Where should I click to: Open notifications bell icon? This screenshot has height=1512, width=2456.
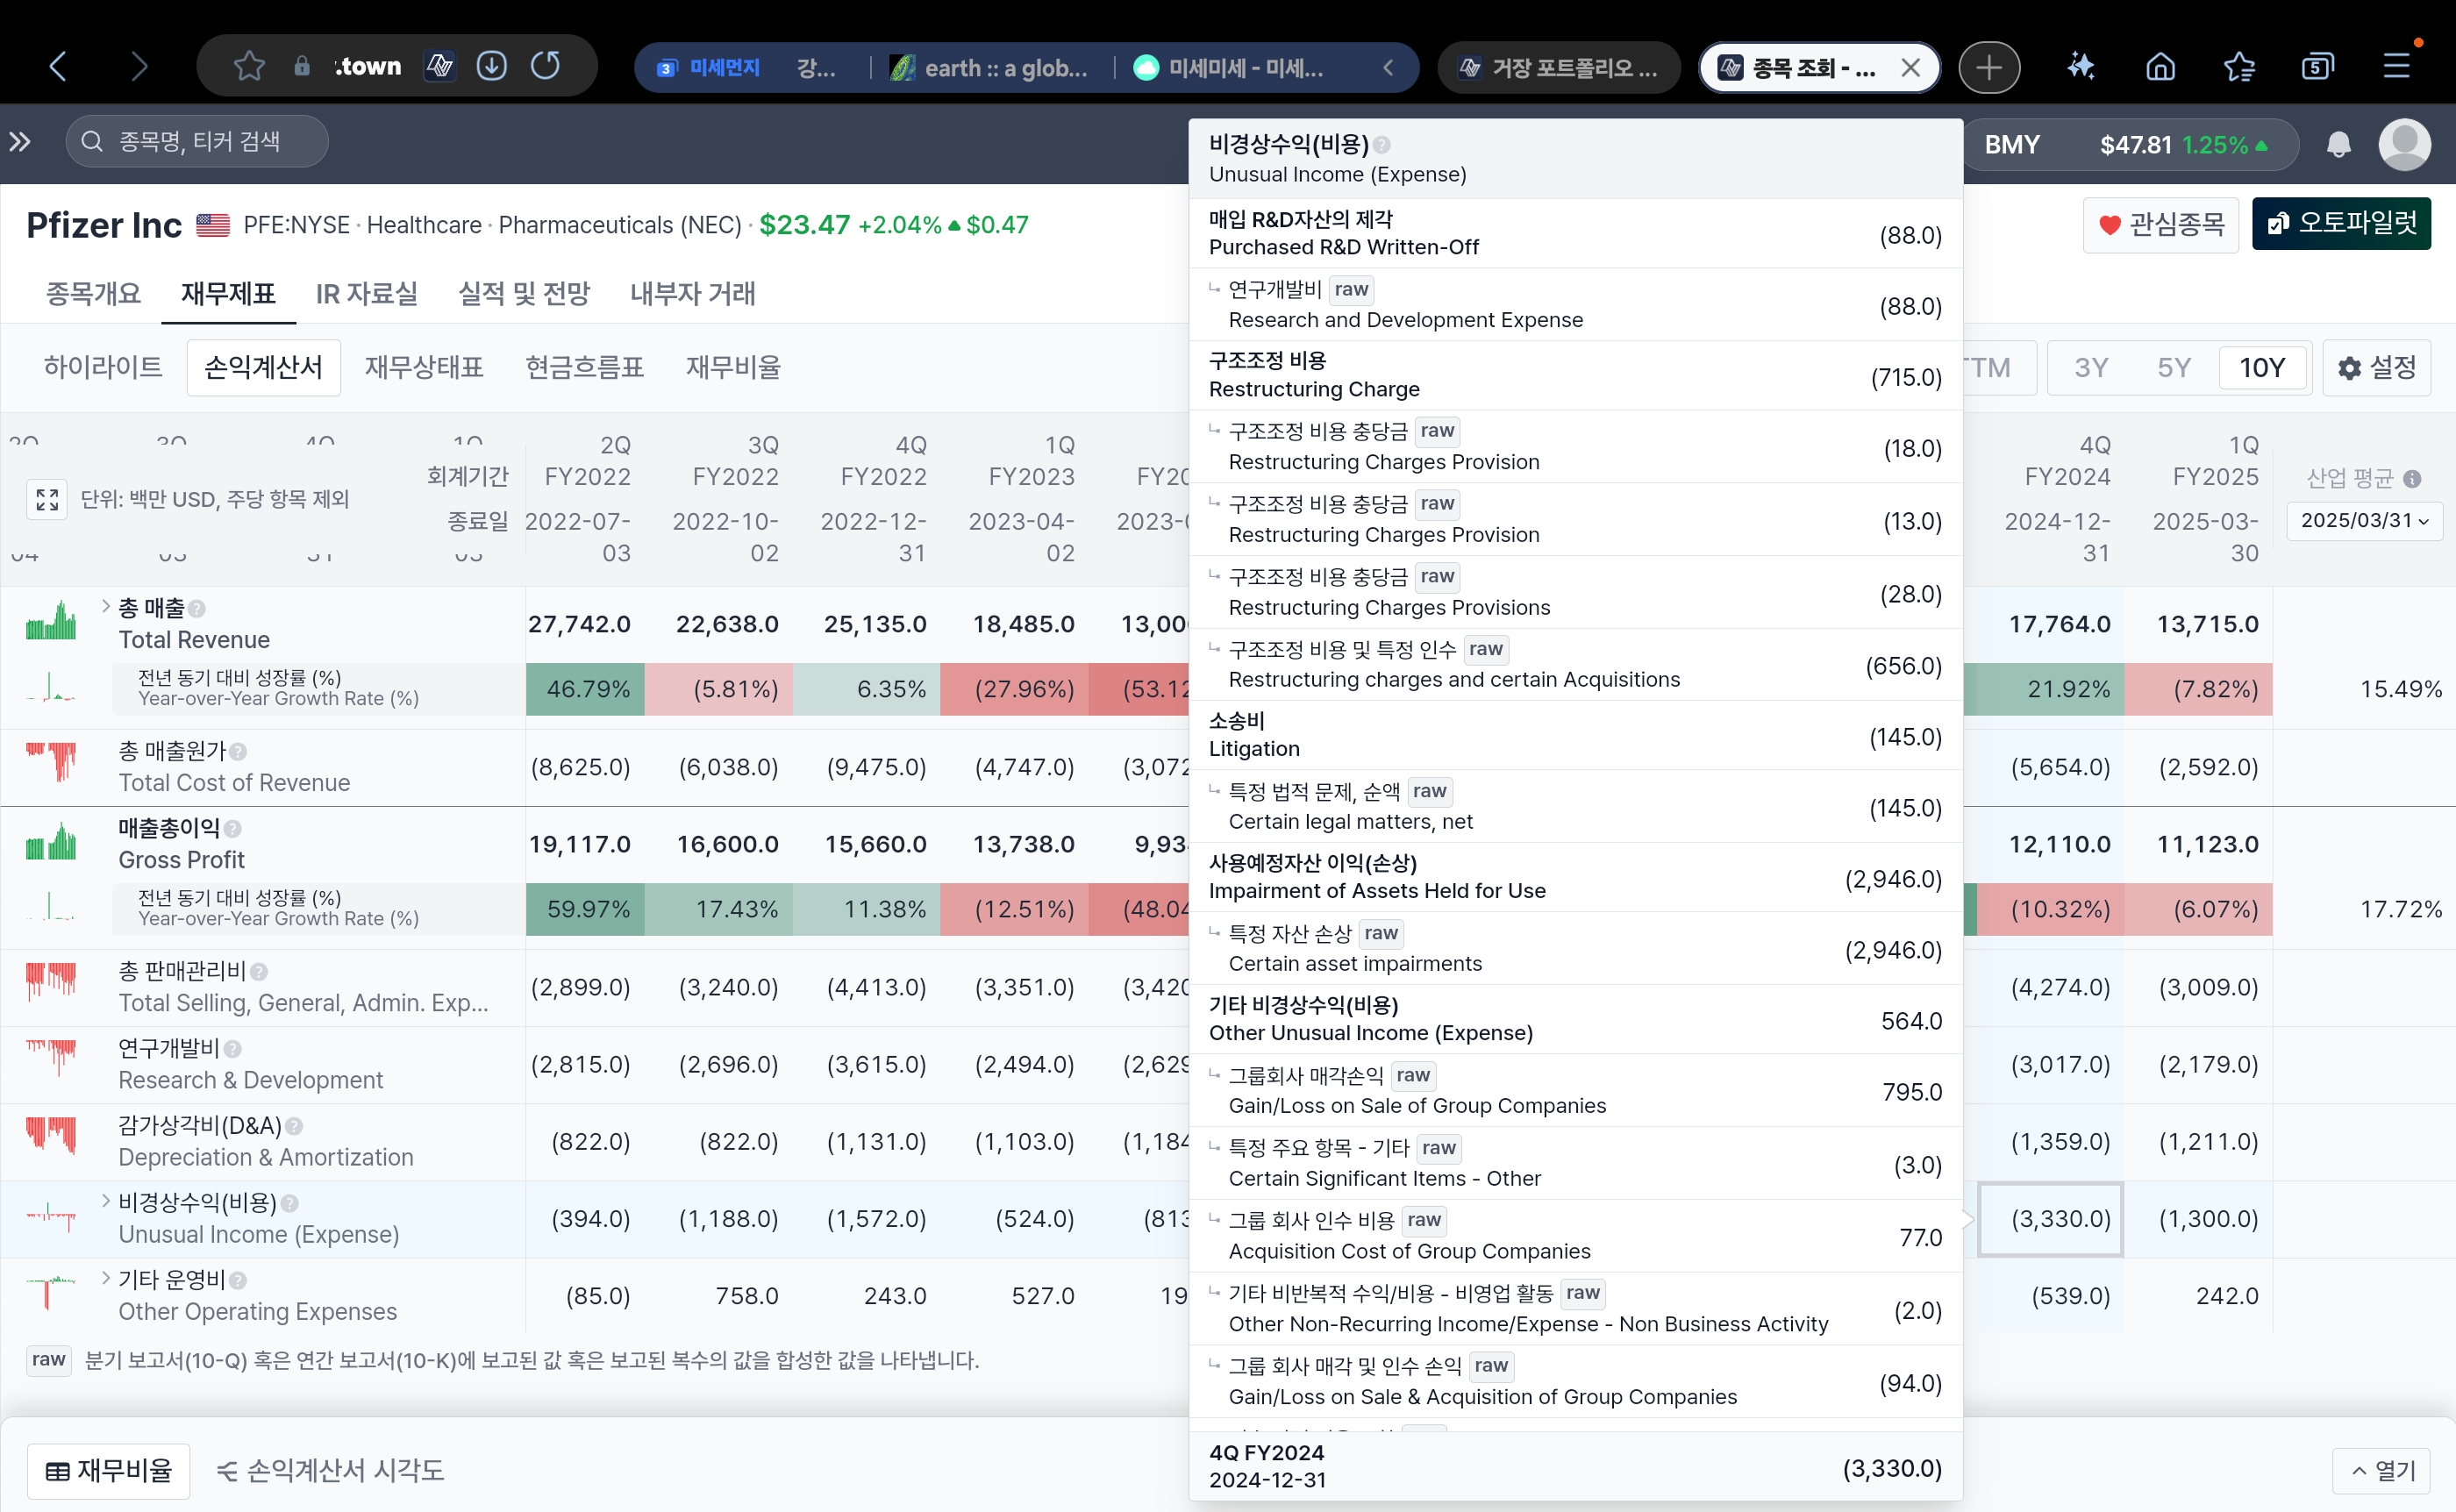[2339, 145]
